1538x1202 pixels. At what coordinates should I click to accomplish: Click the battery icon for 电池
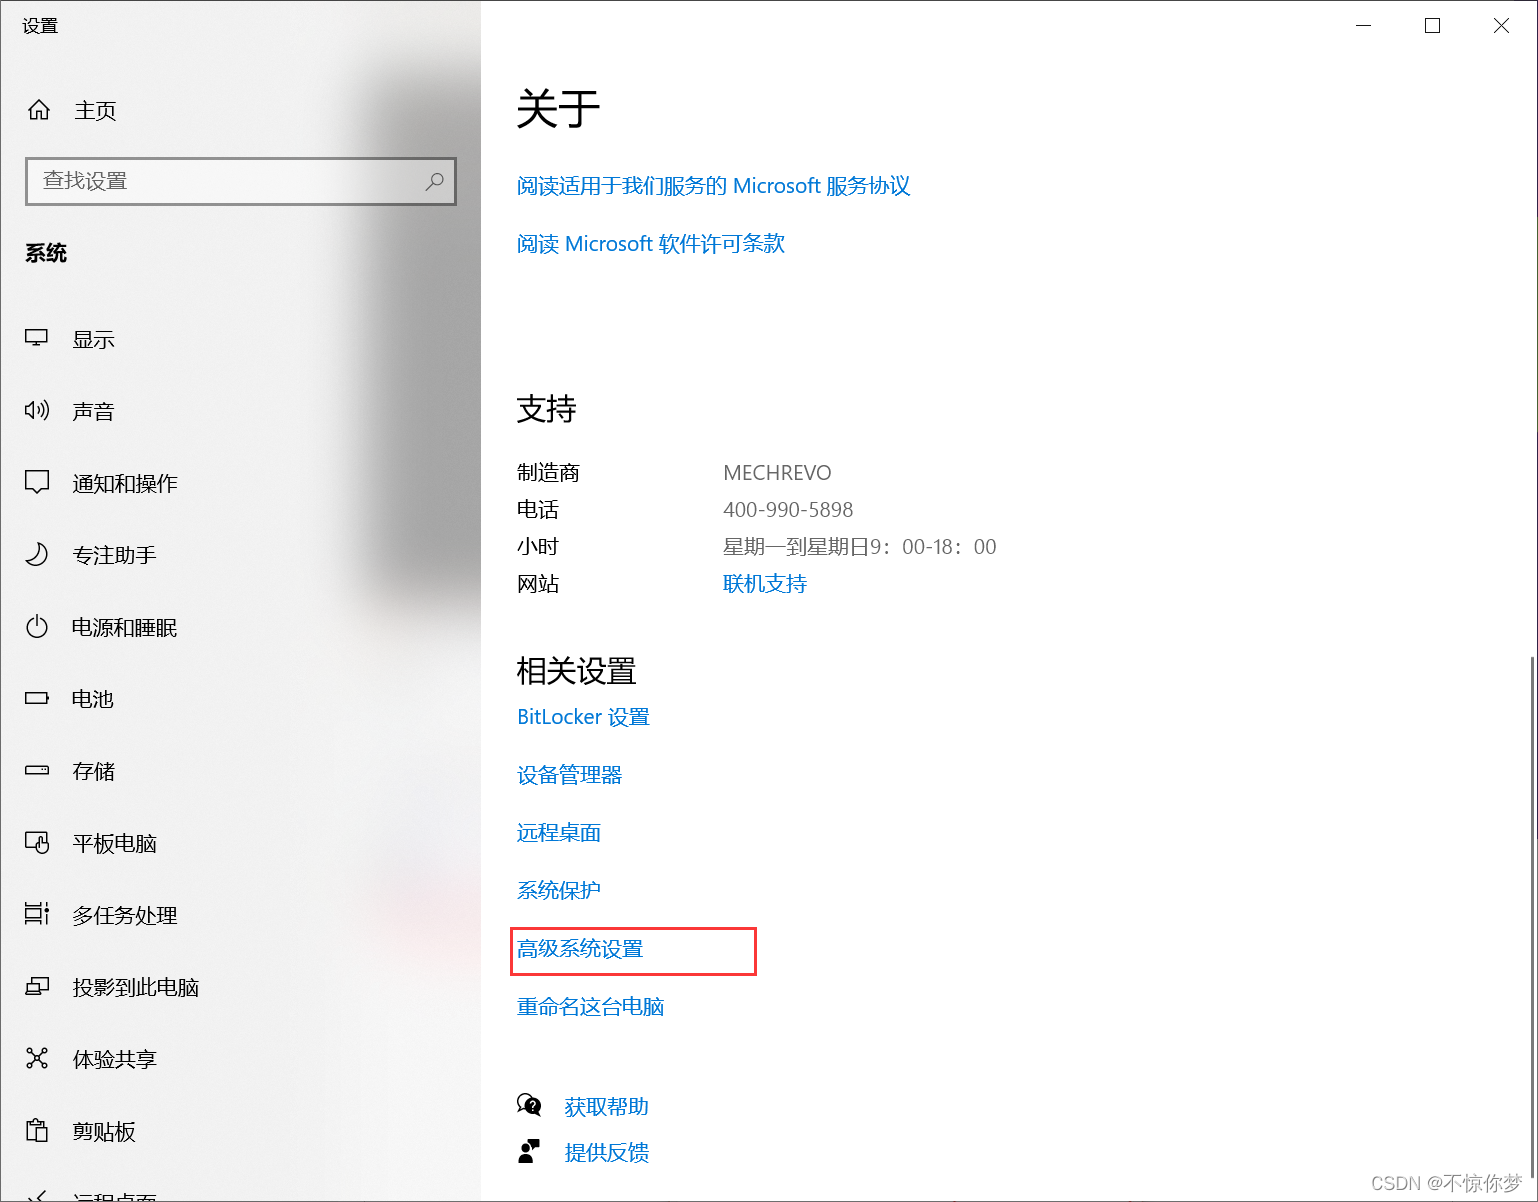click(37, 699)
